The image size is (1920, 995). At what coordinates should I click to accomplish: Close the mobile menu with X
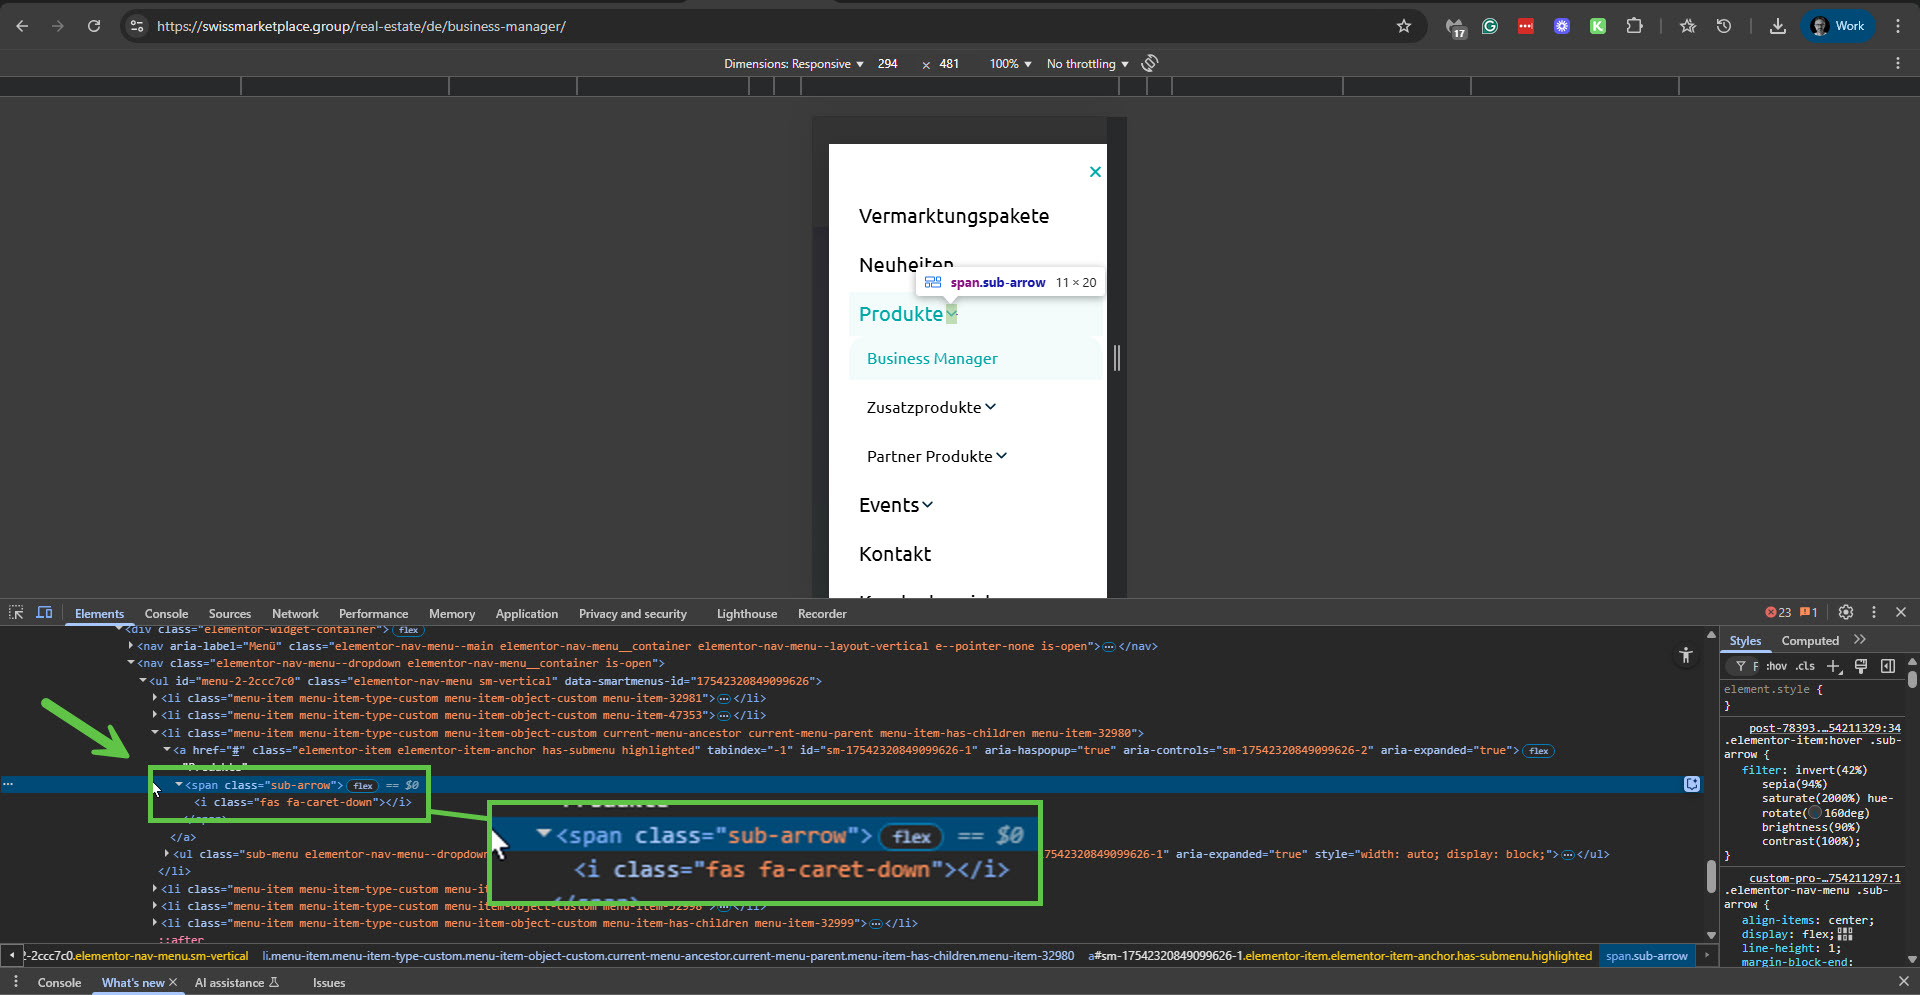coord(1095,172)
